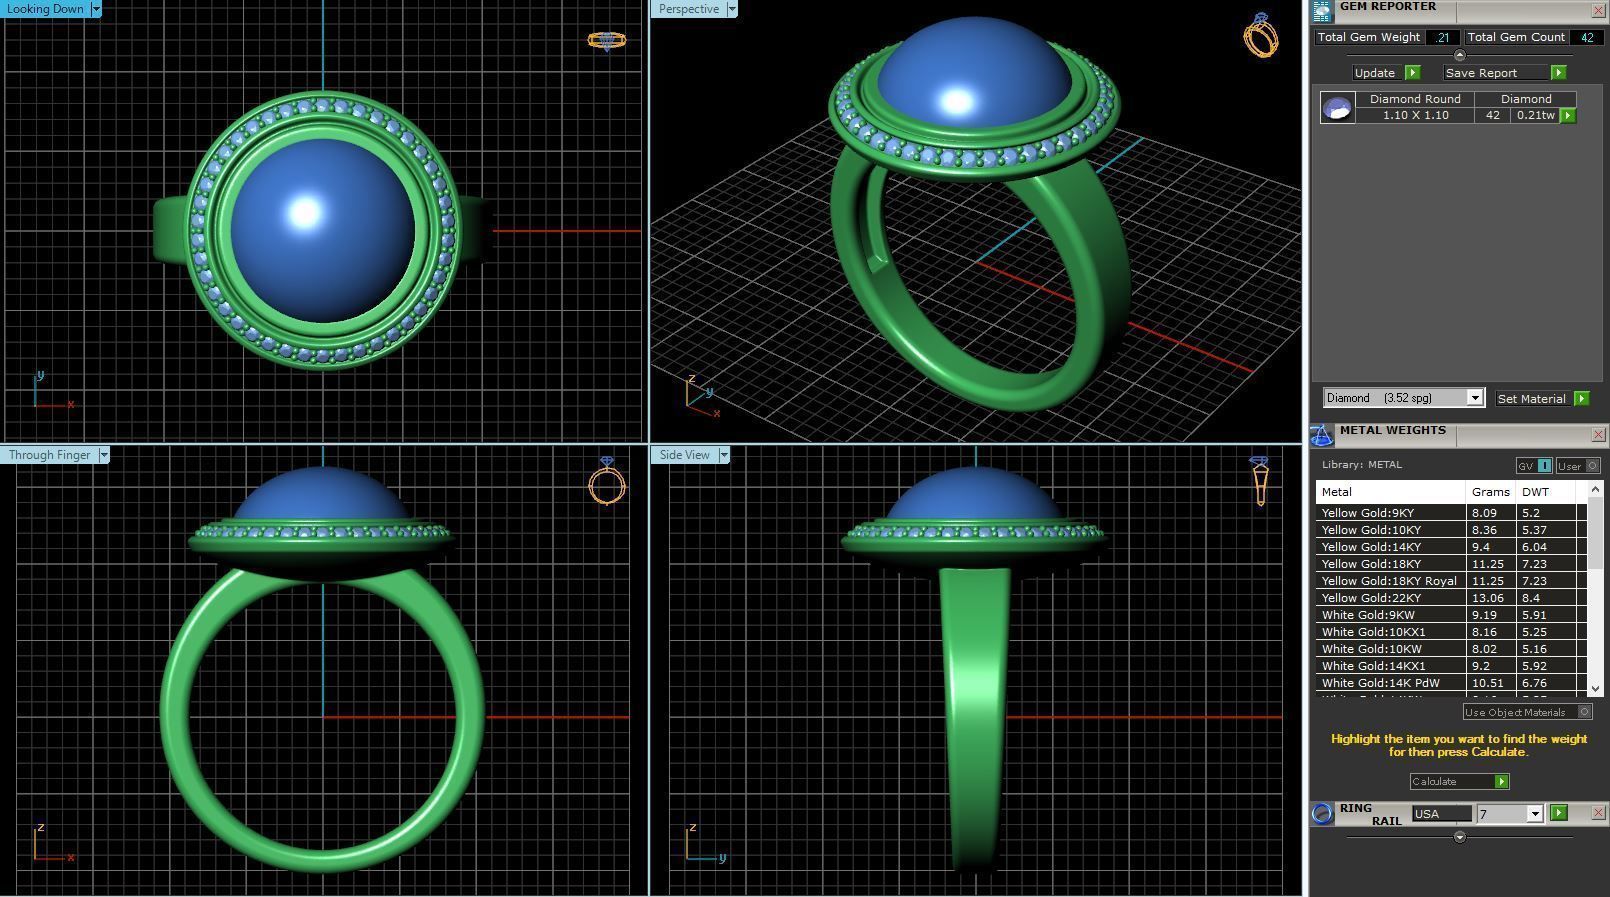This screenshot has height=897, width=1610.
Task: Select the White Gold:9KW row
Action: [x=1451, y=615]
